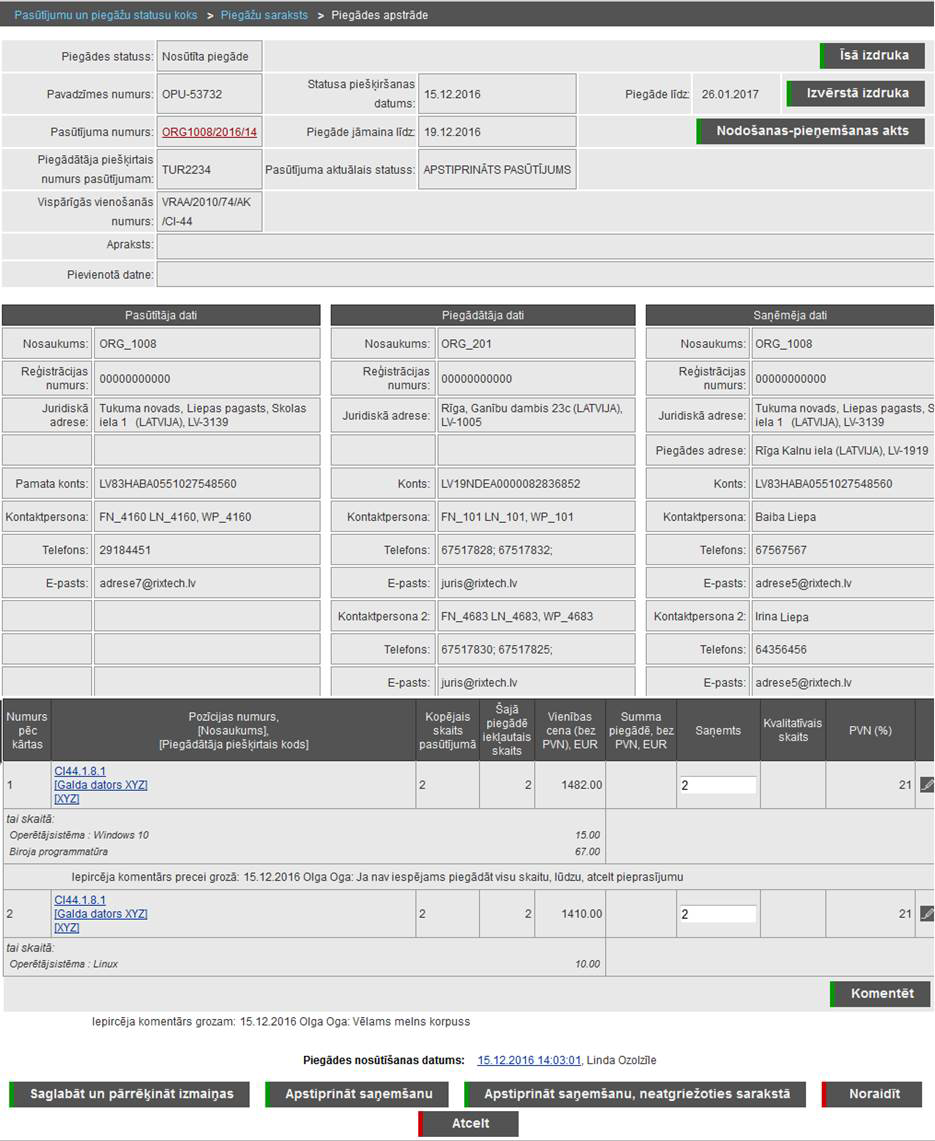
Task: Click the edit pencil icon for row 2
Action: pos(926,913)
